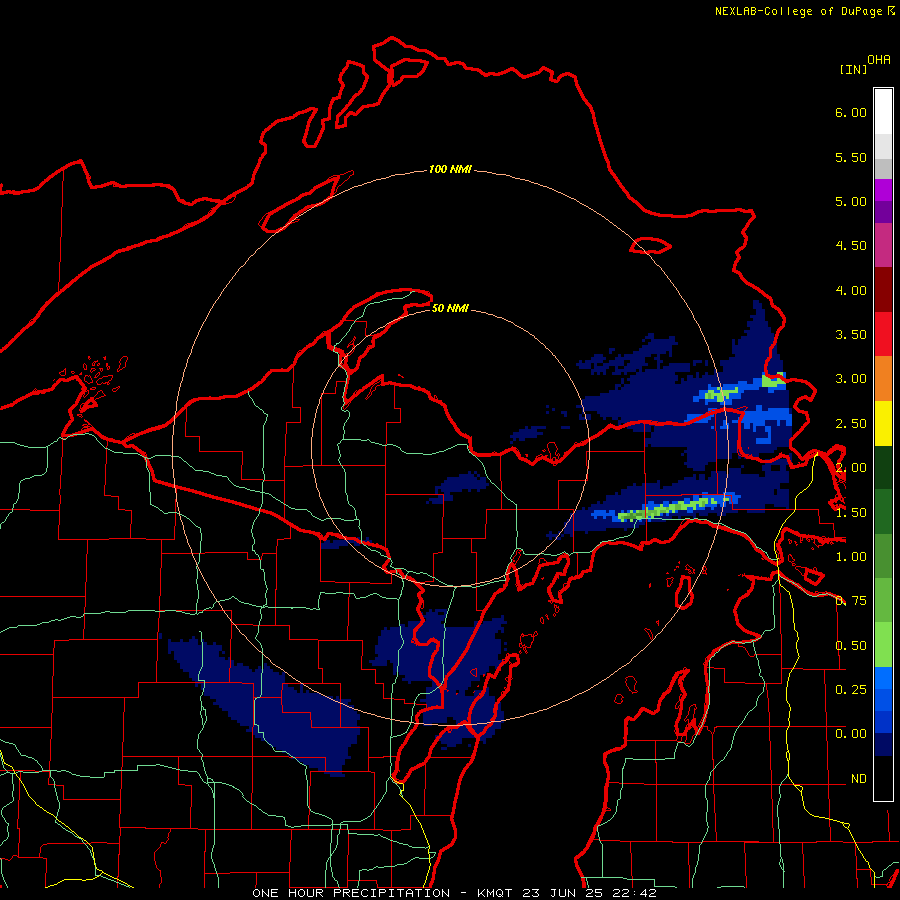Select the 4.00 legend value
The height and width of the screenshot is (900, 900).
(x=851, y=290)
